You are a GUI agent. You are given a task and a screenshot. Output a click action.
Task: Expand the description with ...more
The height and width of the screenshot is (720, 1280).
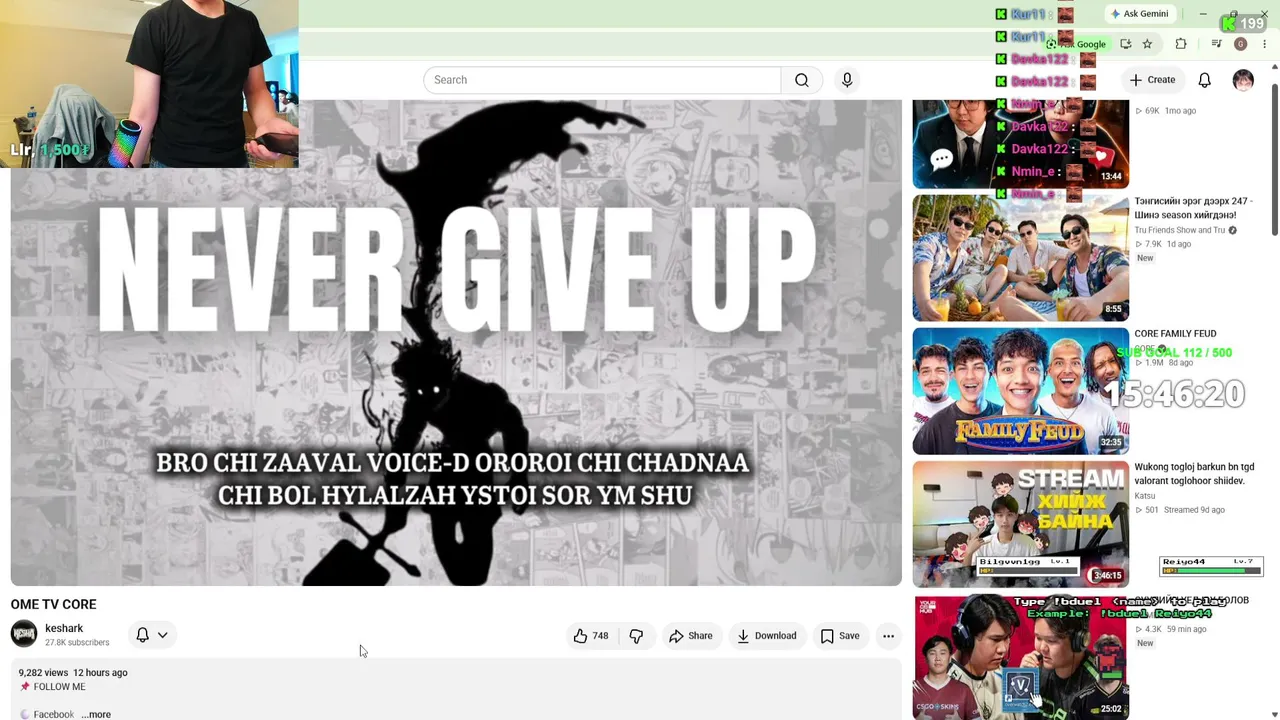pyautogui.click(x=96, y=714)
